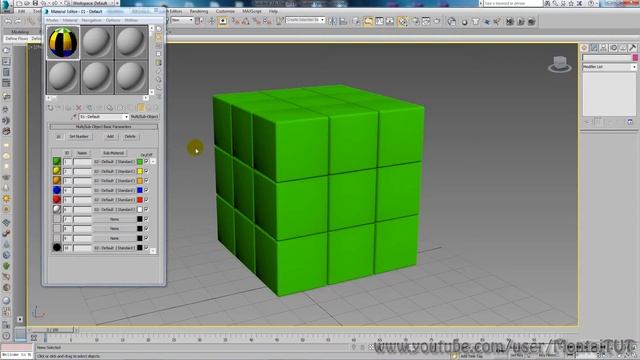Image resolution: width=640 pixels, height=360 pixels.
Task: Click the blue color swatch in row 4
Action: tap(140, 190)
